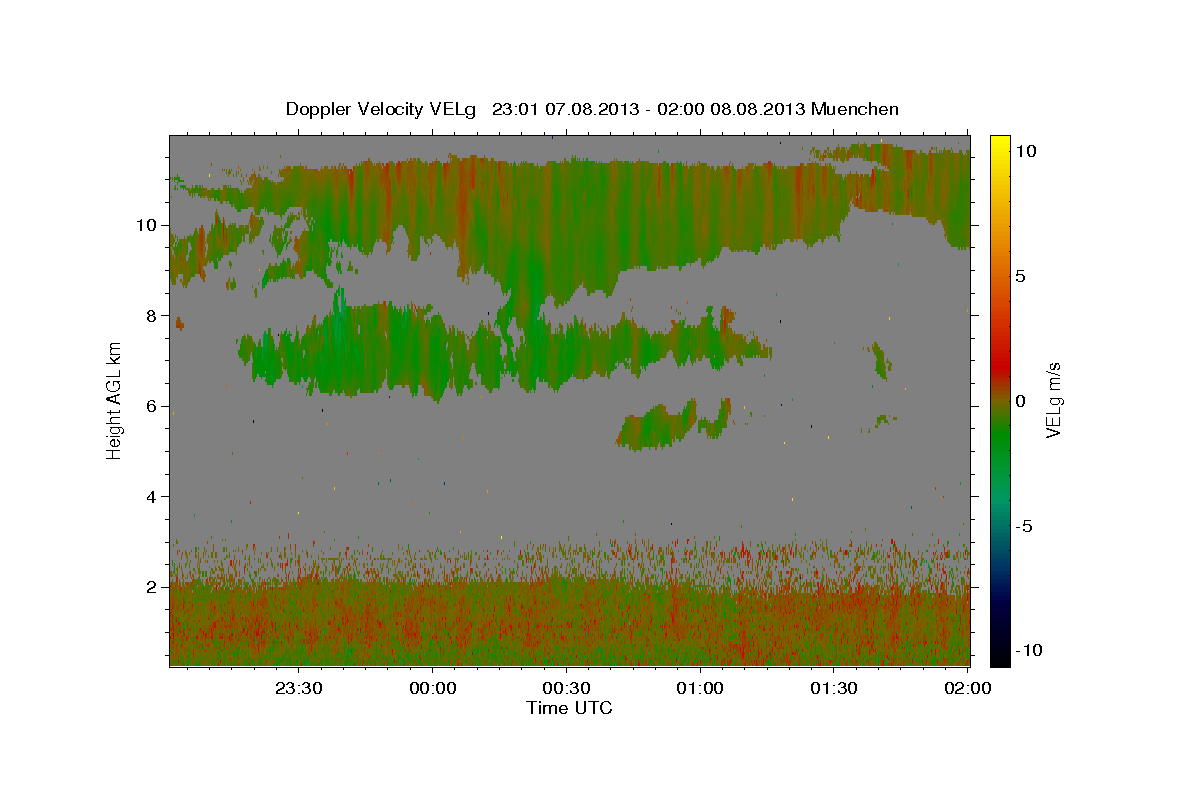1200x800 pixels.
Task: Select the 01:00 time tick label
Action: (x=700, y=688)
